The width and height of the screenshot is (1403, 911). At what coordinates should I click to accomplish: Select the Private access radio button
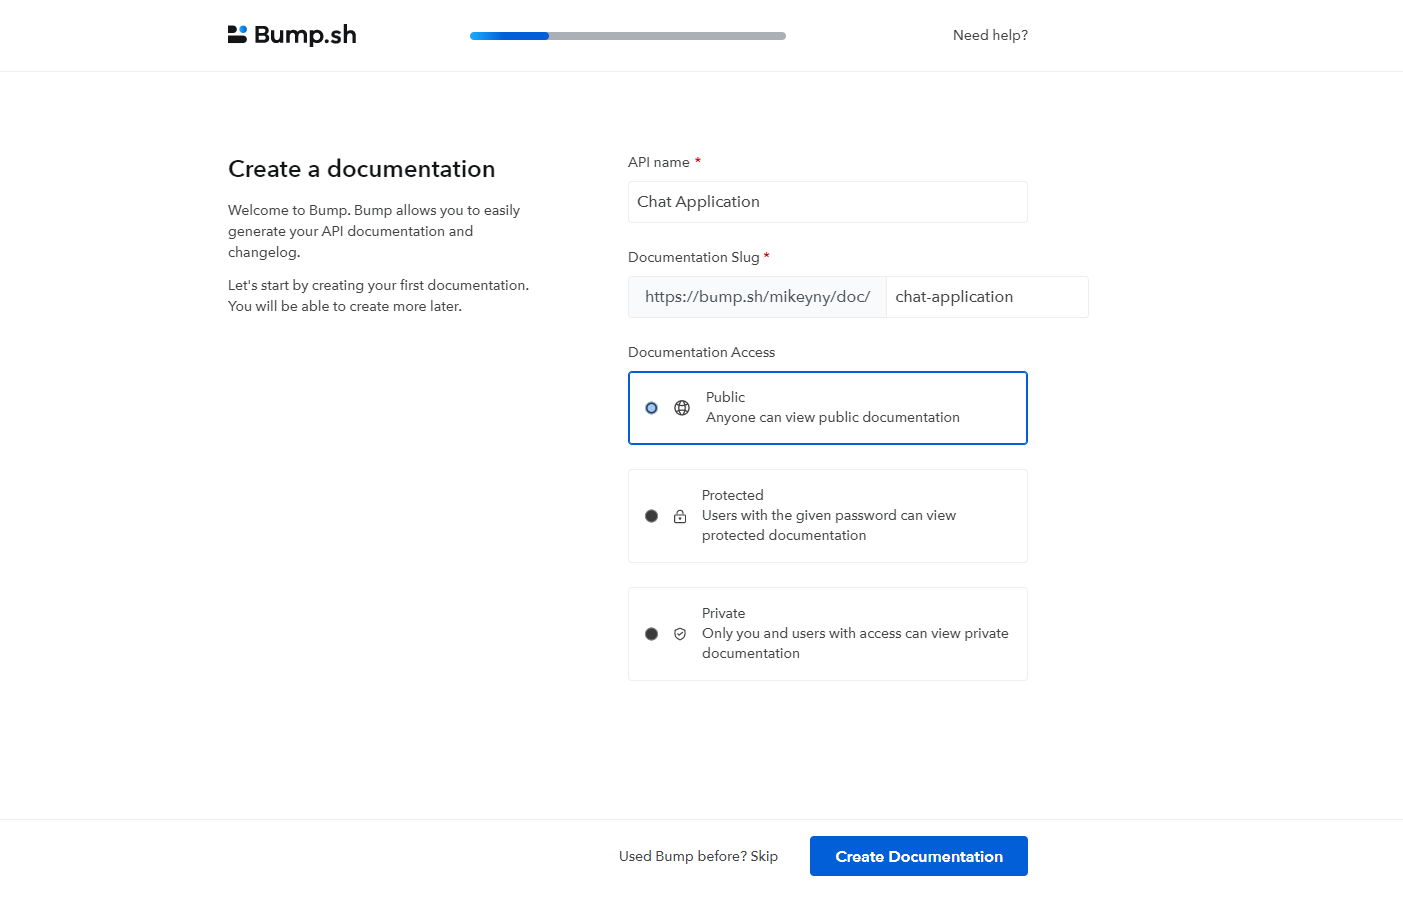click(x=651, y=634)
